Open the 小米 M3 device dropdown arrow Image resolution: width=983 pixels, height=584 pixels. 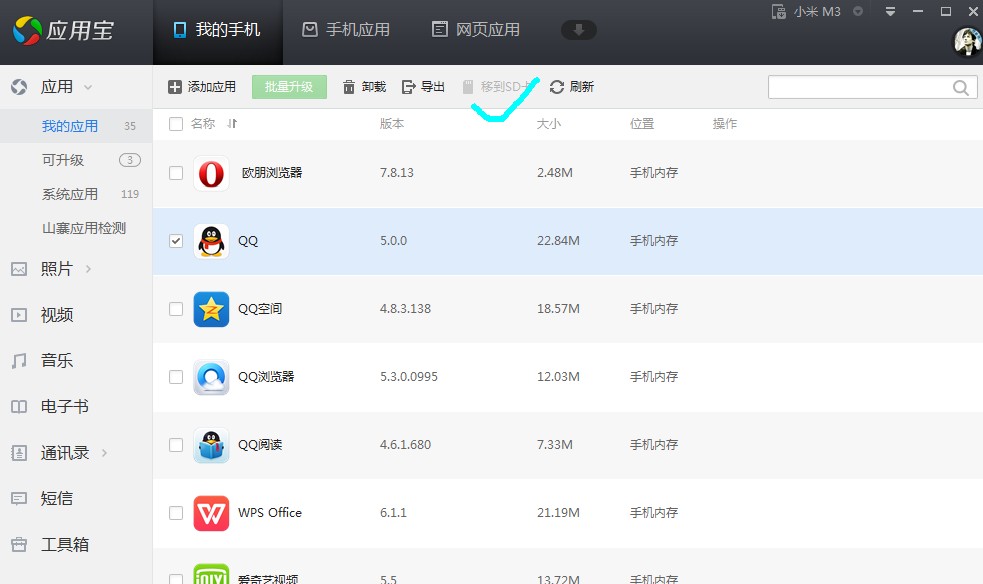click(x=858, y=11)
